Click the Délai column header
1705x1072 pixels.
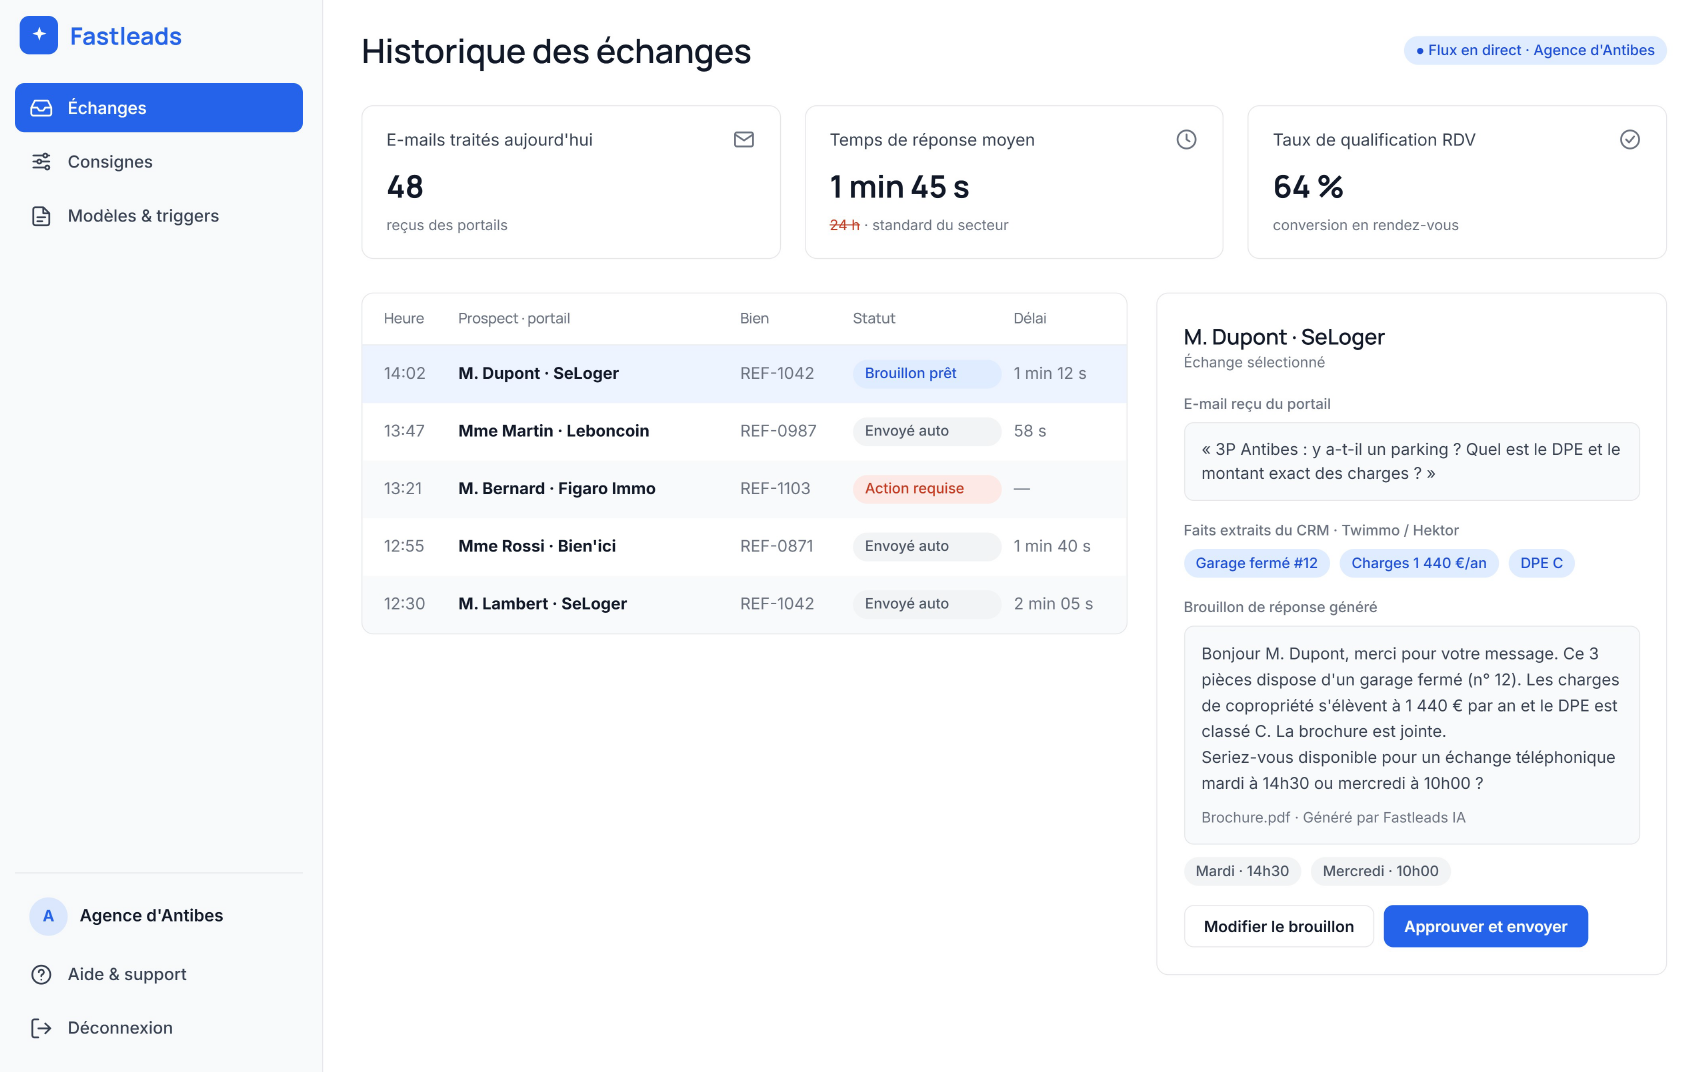(1030, 318)
